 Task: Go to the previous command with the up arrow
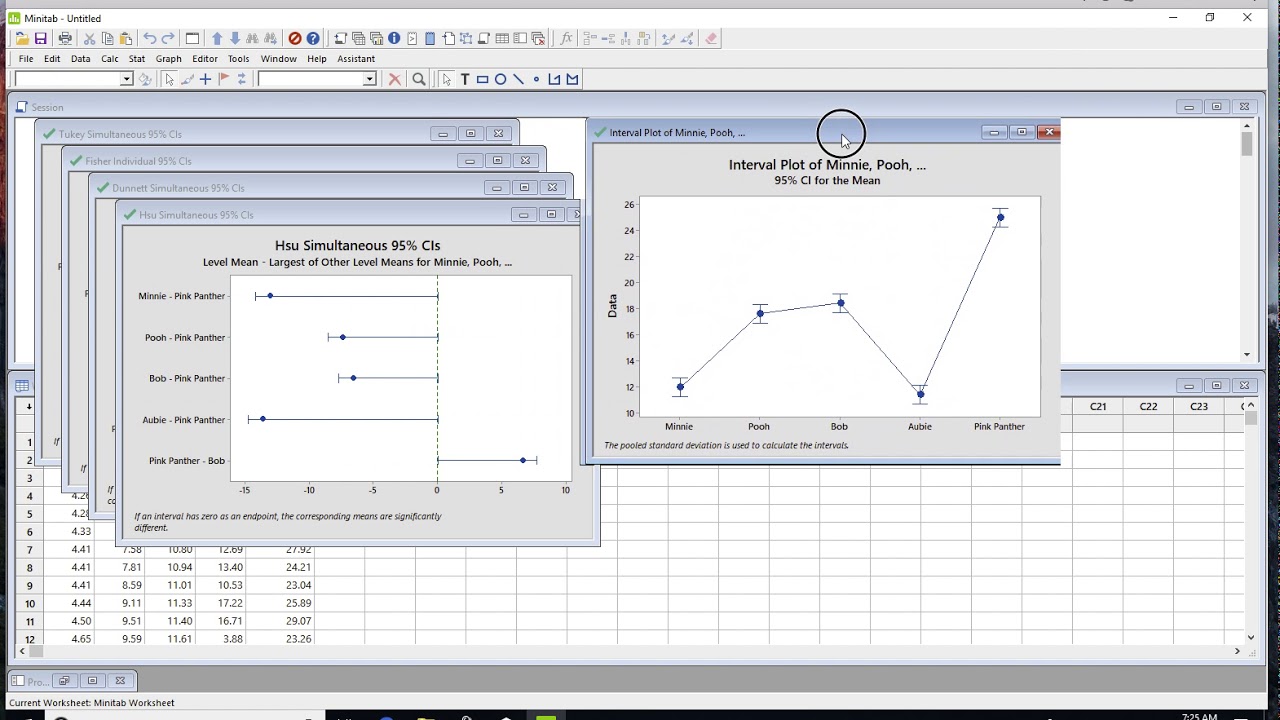pos(217,39)
